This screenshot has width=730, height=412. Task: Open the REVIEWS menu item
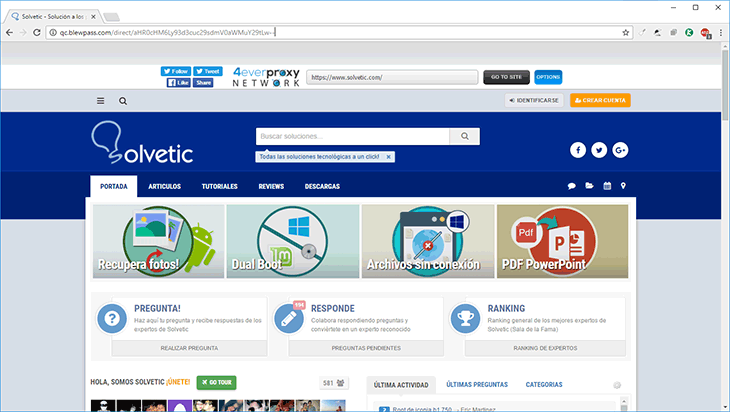271,186
